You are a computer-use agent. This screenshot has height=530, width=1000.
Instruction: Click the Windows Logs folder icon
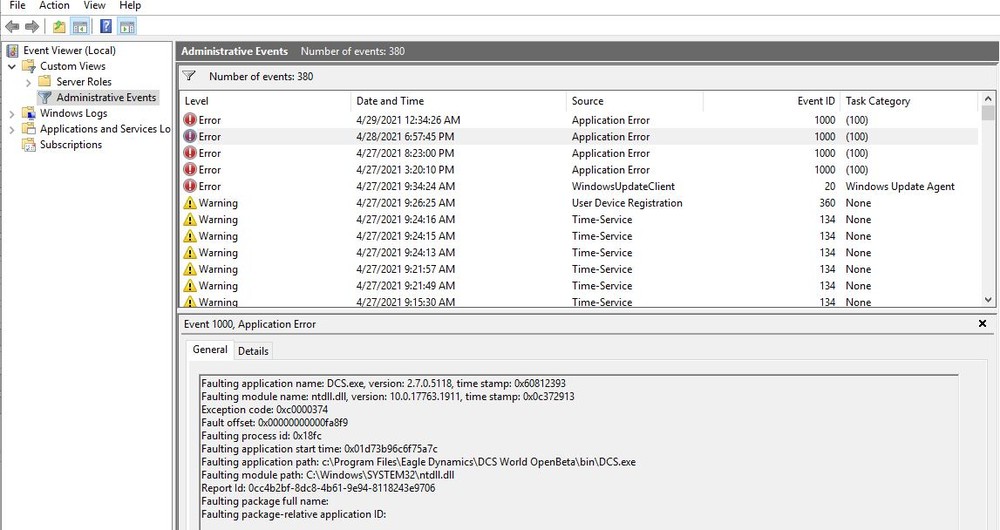[x=29, y=113]
